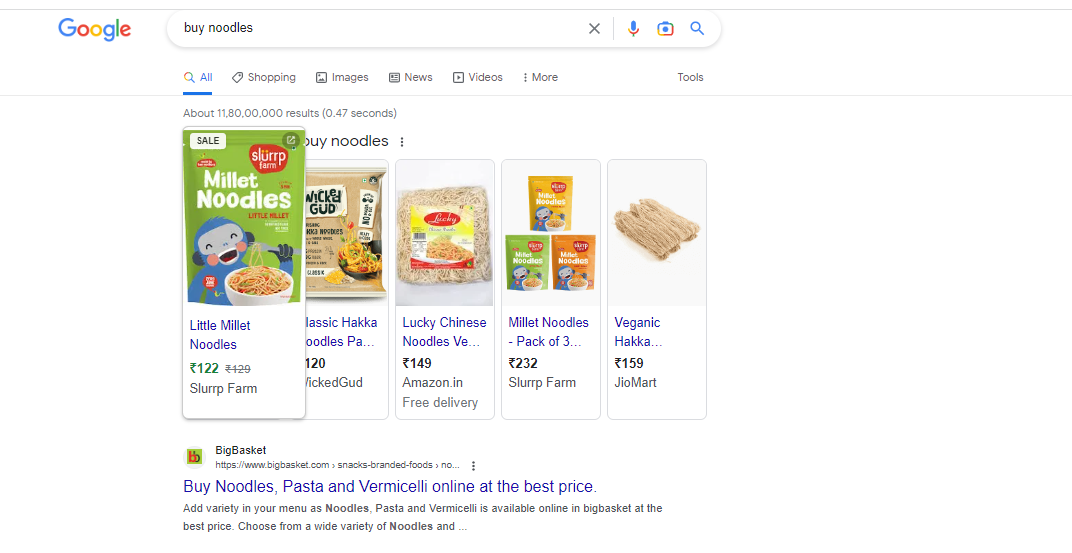Open Buy Noodles, Pasta and Vermicelli link
1072x553 pixels.
[389, 487]
